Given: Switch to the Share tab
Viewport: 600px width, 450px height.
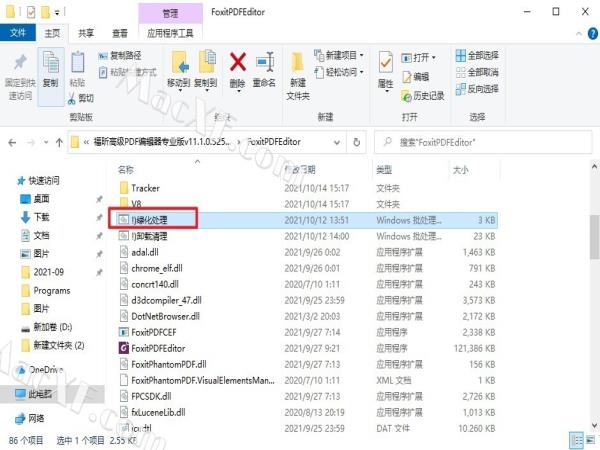Looking at the screenshot, I should (86, 33).
